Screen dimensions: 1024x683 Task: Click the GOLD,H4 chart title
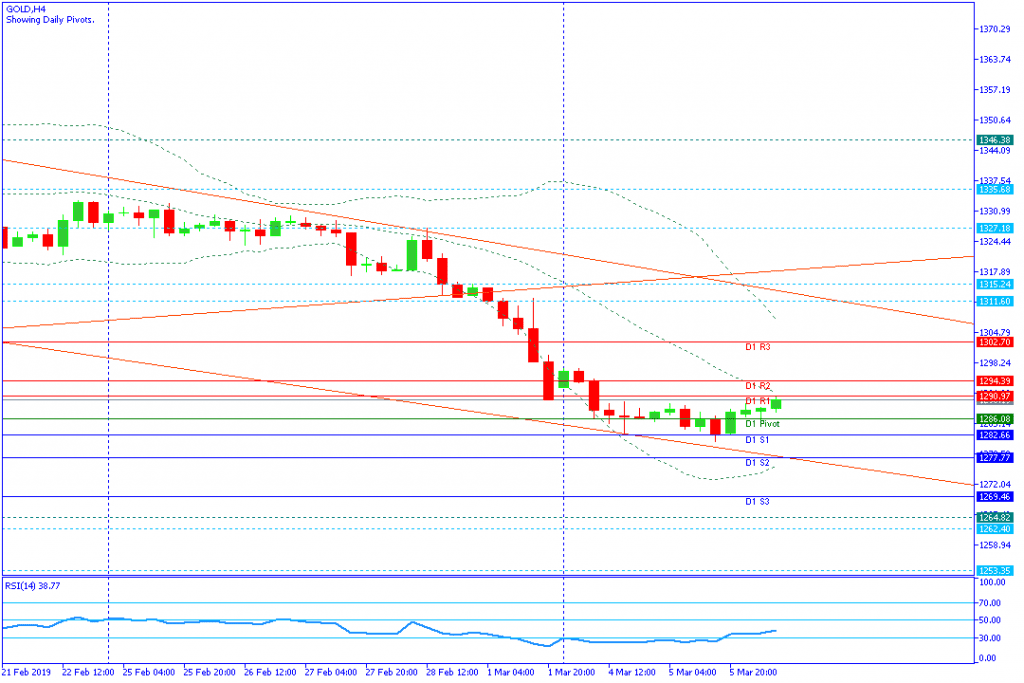coord(24,9)
